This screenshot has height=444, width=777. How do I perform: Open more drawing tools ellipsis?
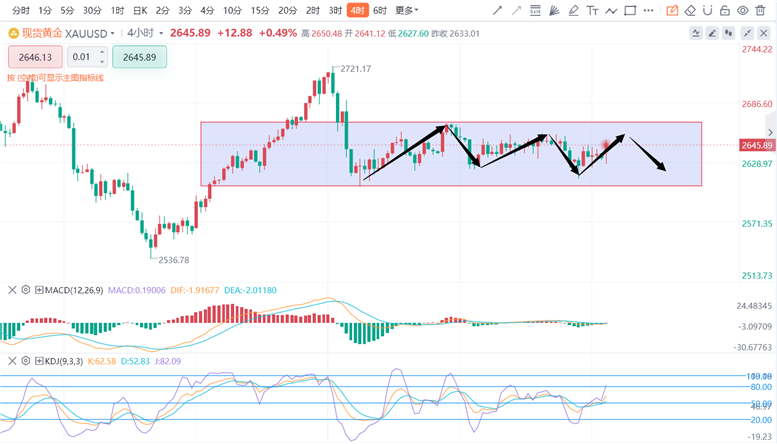648,10
